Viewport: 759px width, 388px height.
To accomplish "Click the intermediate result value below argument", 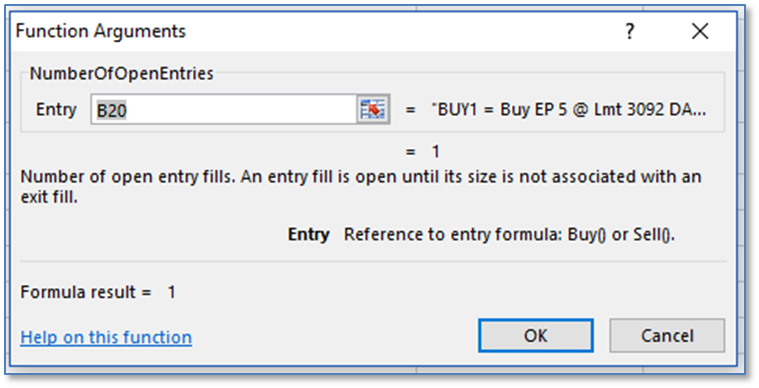I will (436, 151).
